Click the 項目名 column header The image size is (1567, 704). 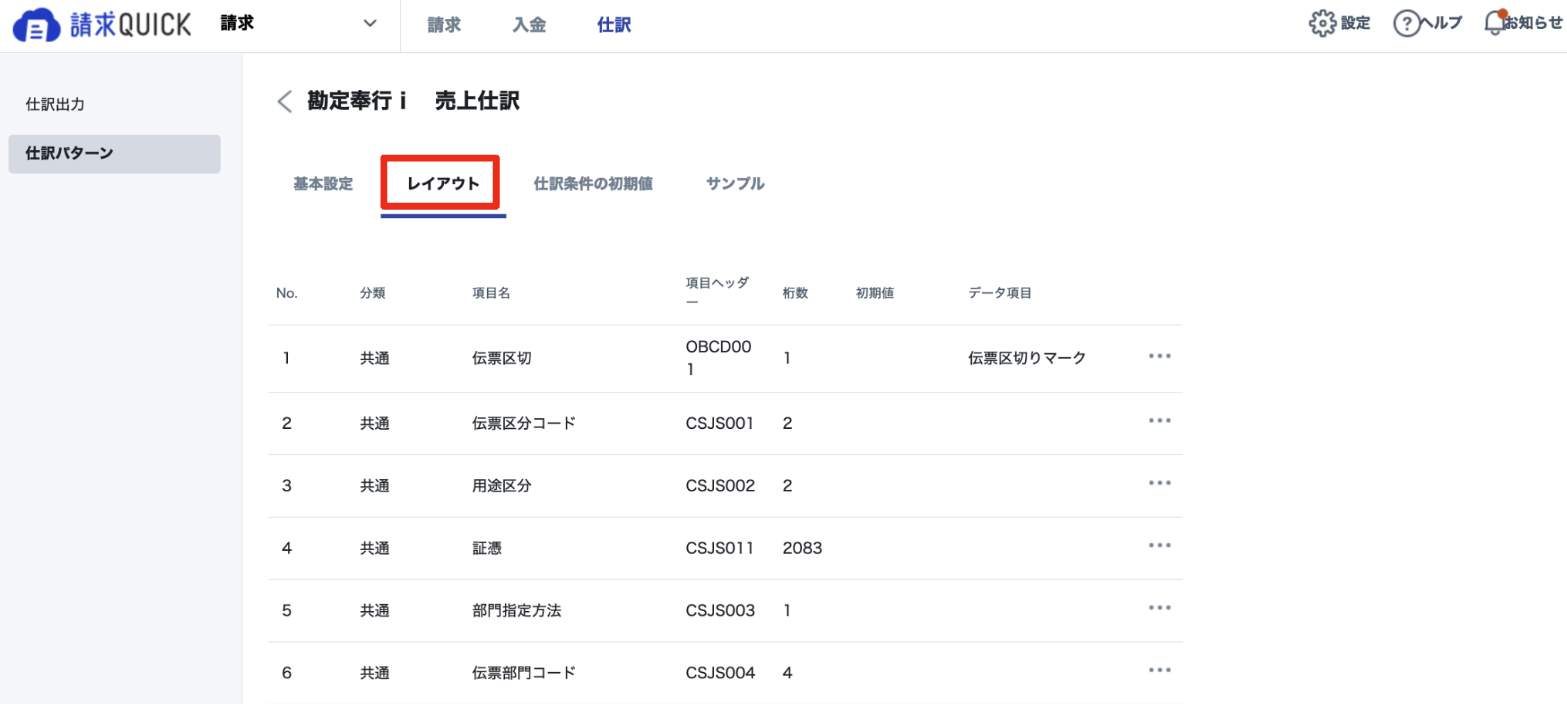492,293
